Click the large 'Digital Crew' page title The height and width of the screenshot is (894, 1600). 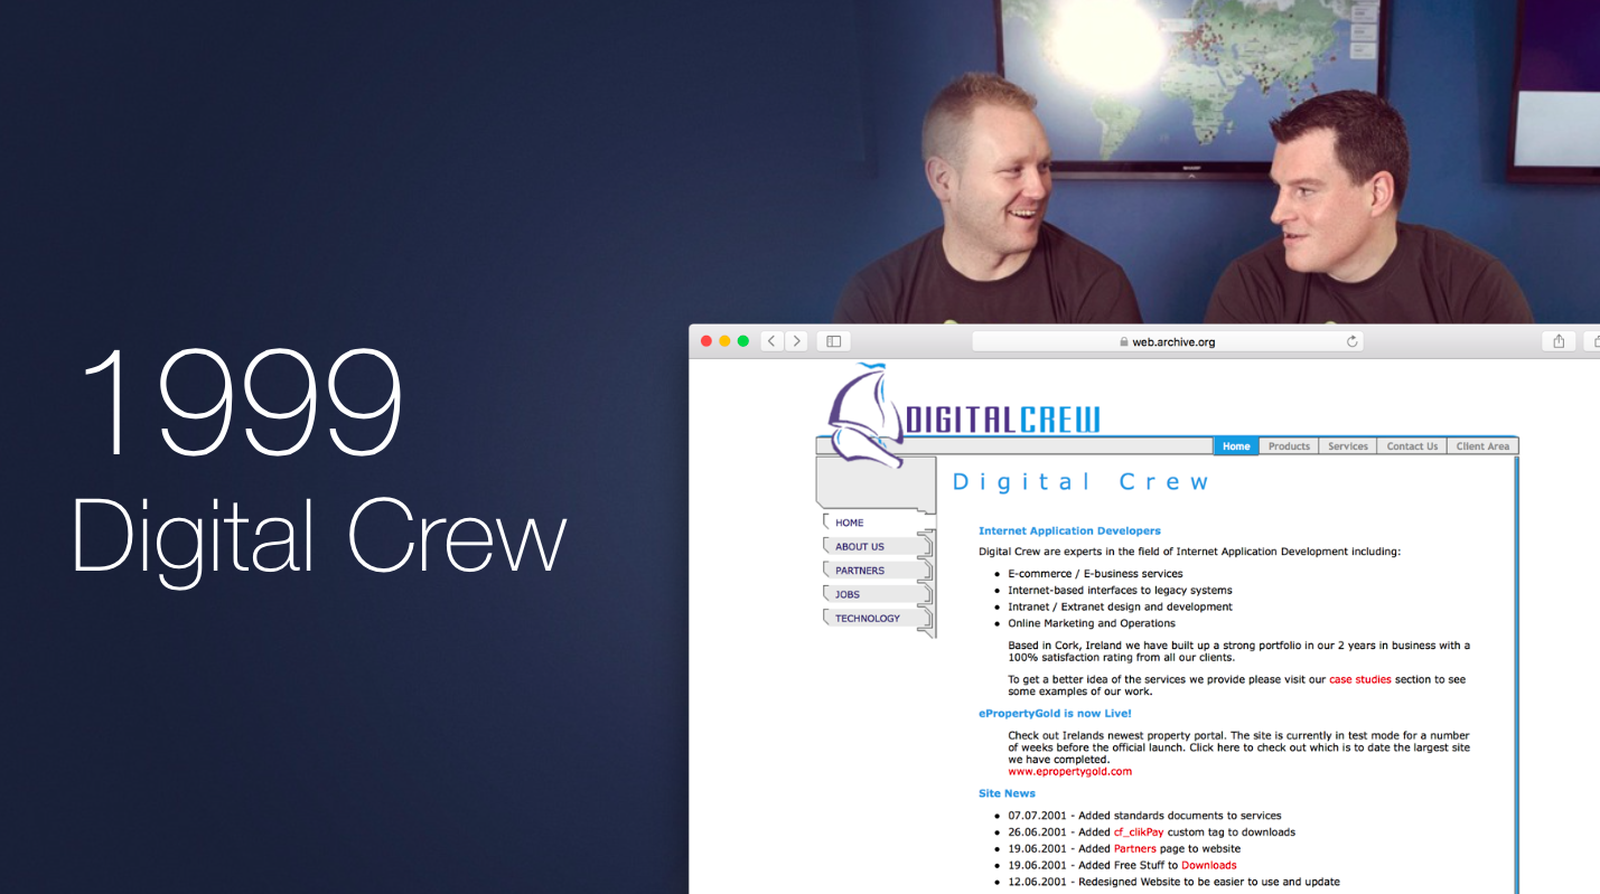(1081, 482)
